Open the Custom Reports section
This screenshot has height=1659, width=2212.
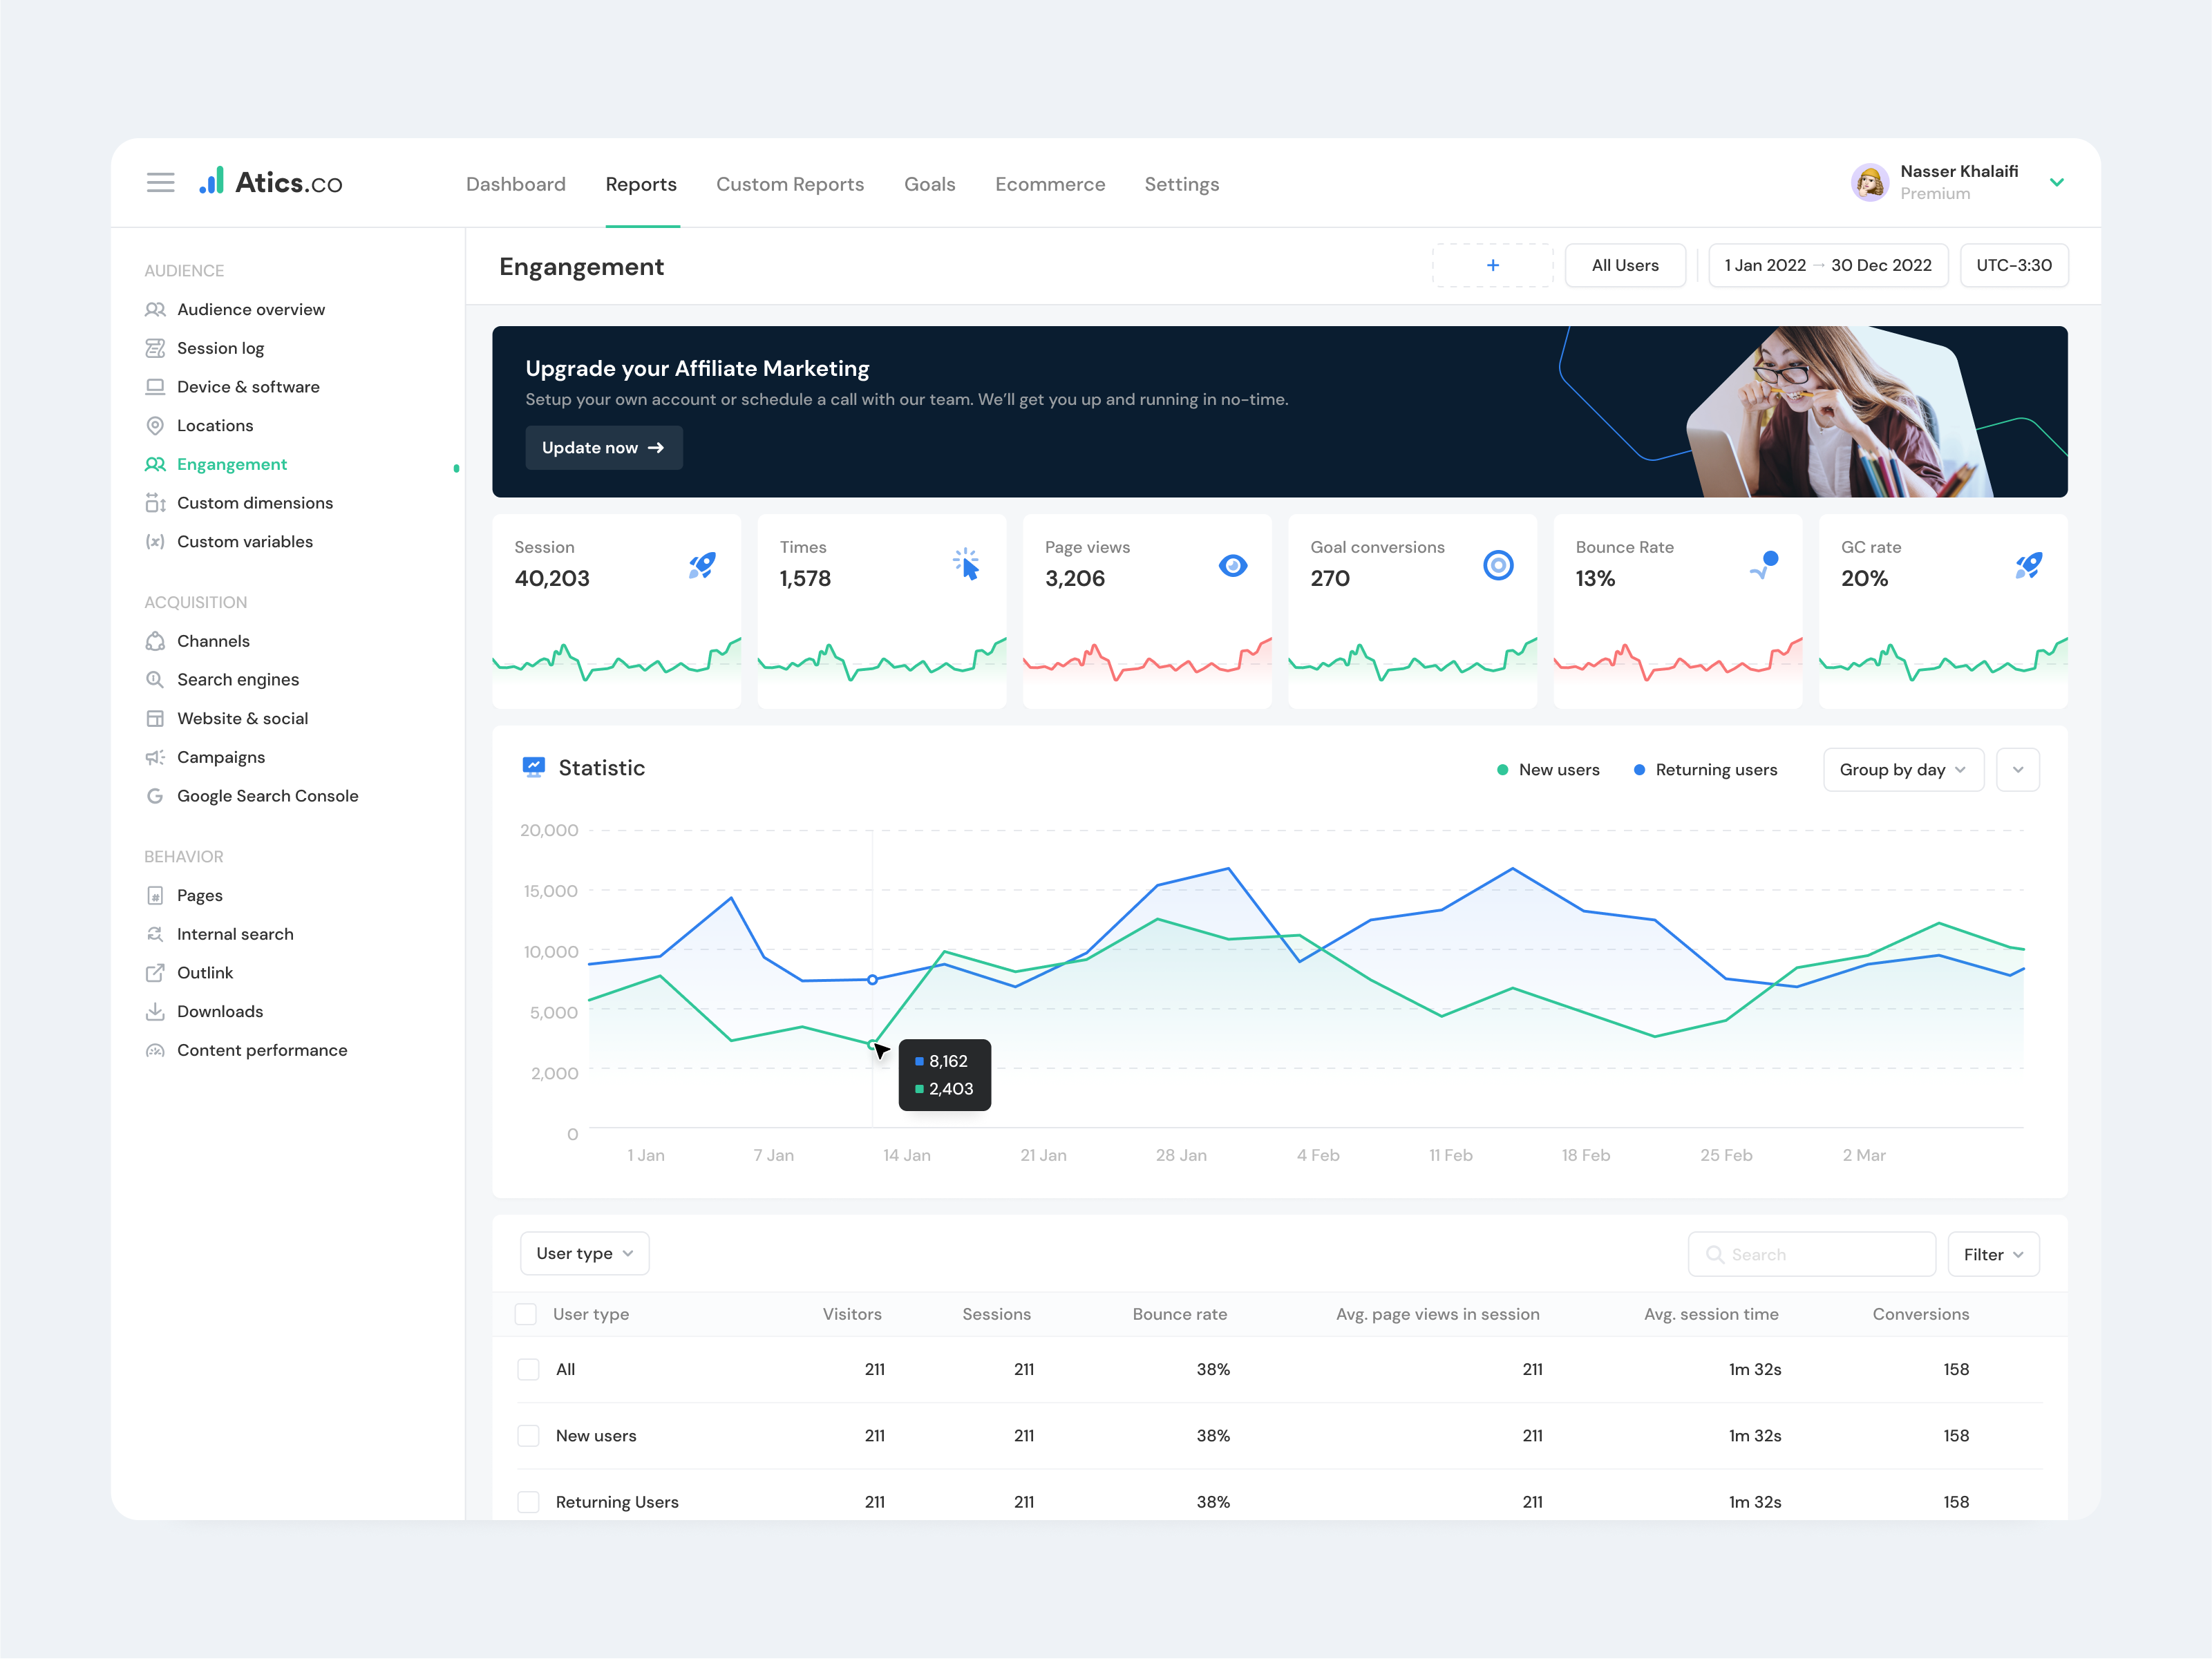pyautogui.click(x=790, y=184)
